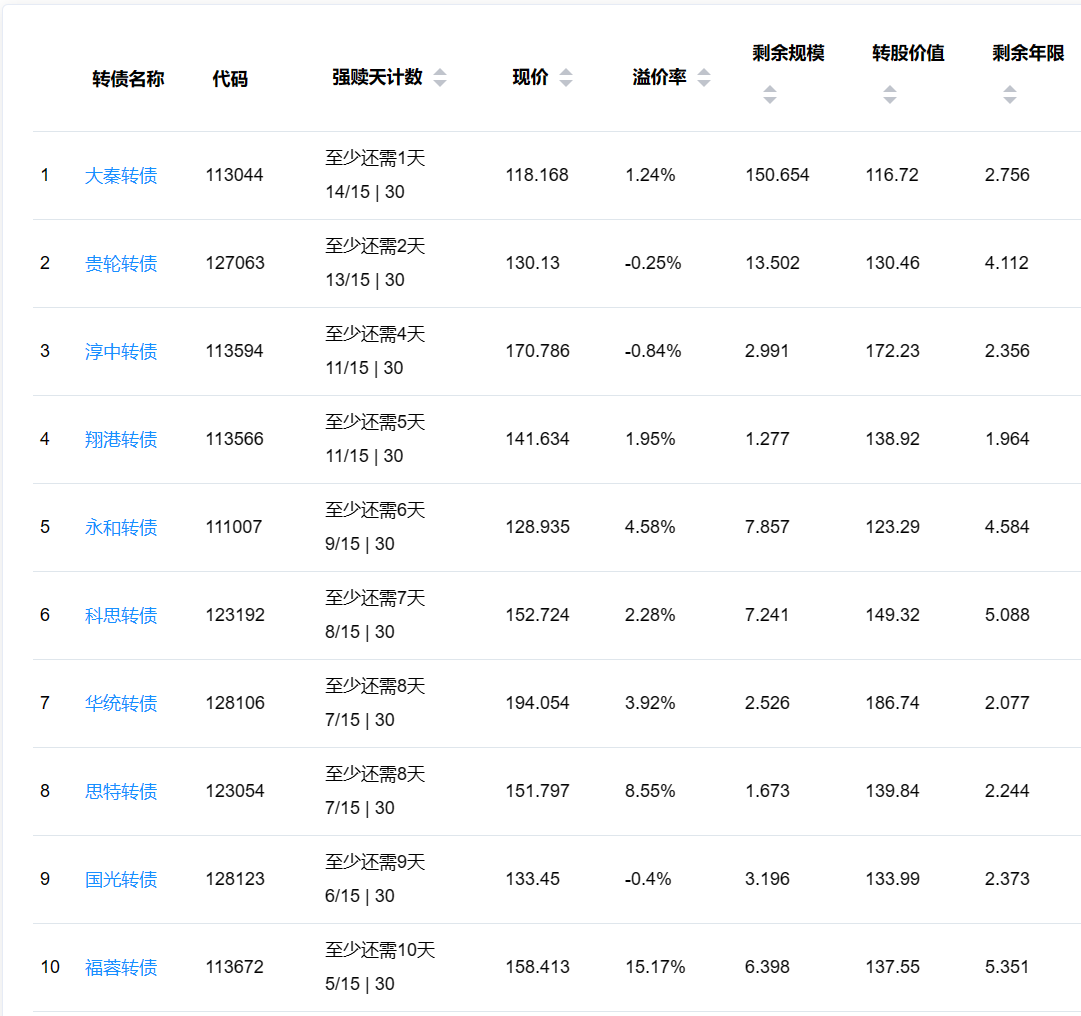1081x1016 pixels.
Task: Sort by 转股价值 using its arrows
Action: 889,95
